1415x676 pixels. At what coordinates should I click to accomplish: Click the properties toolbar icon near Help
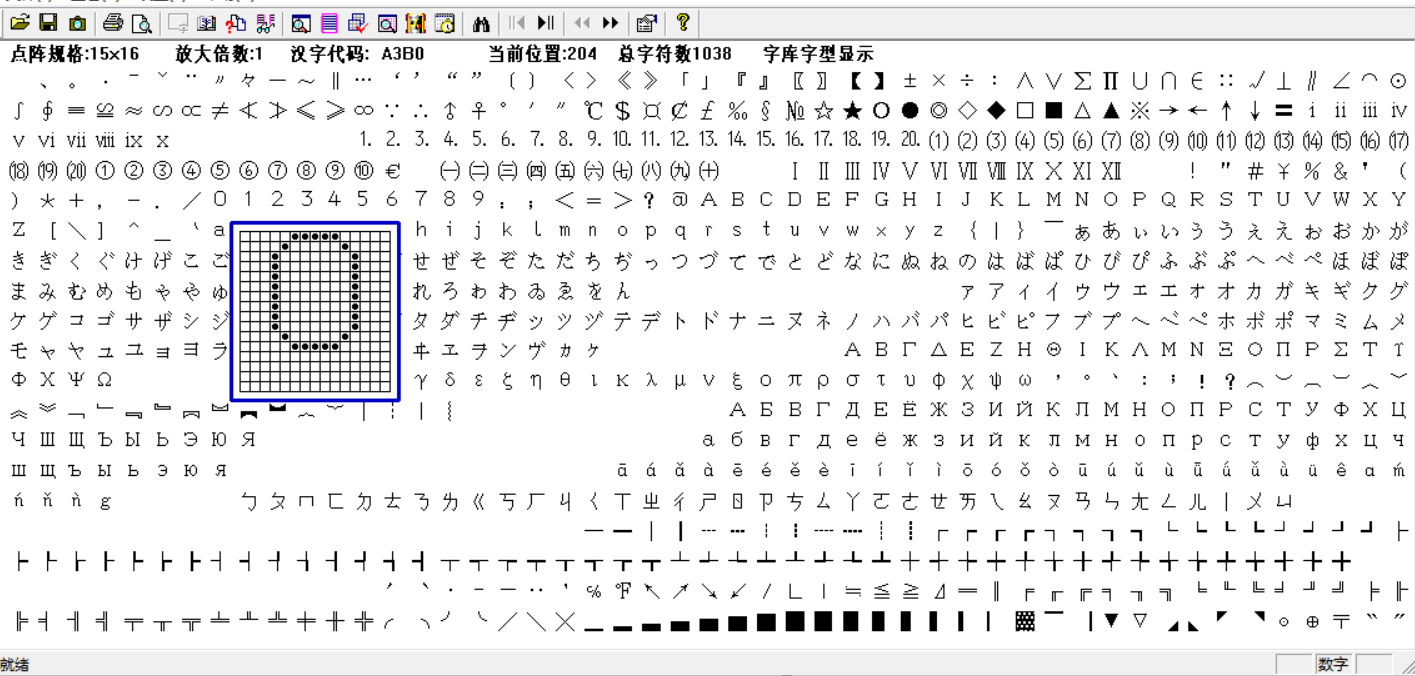click(644, 17)
